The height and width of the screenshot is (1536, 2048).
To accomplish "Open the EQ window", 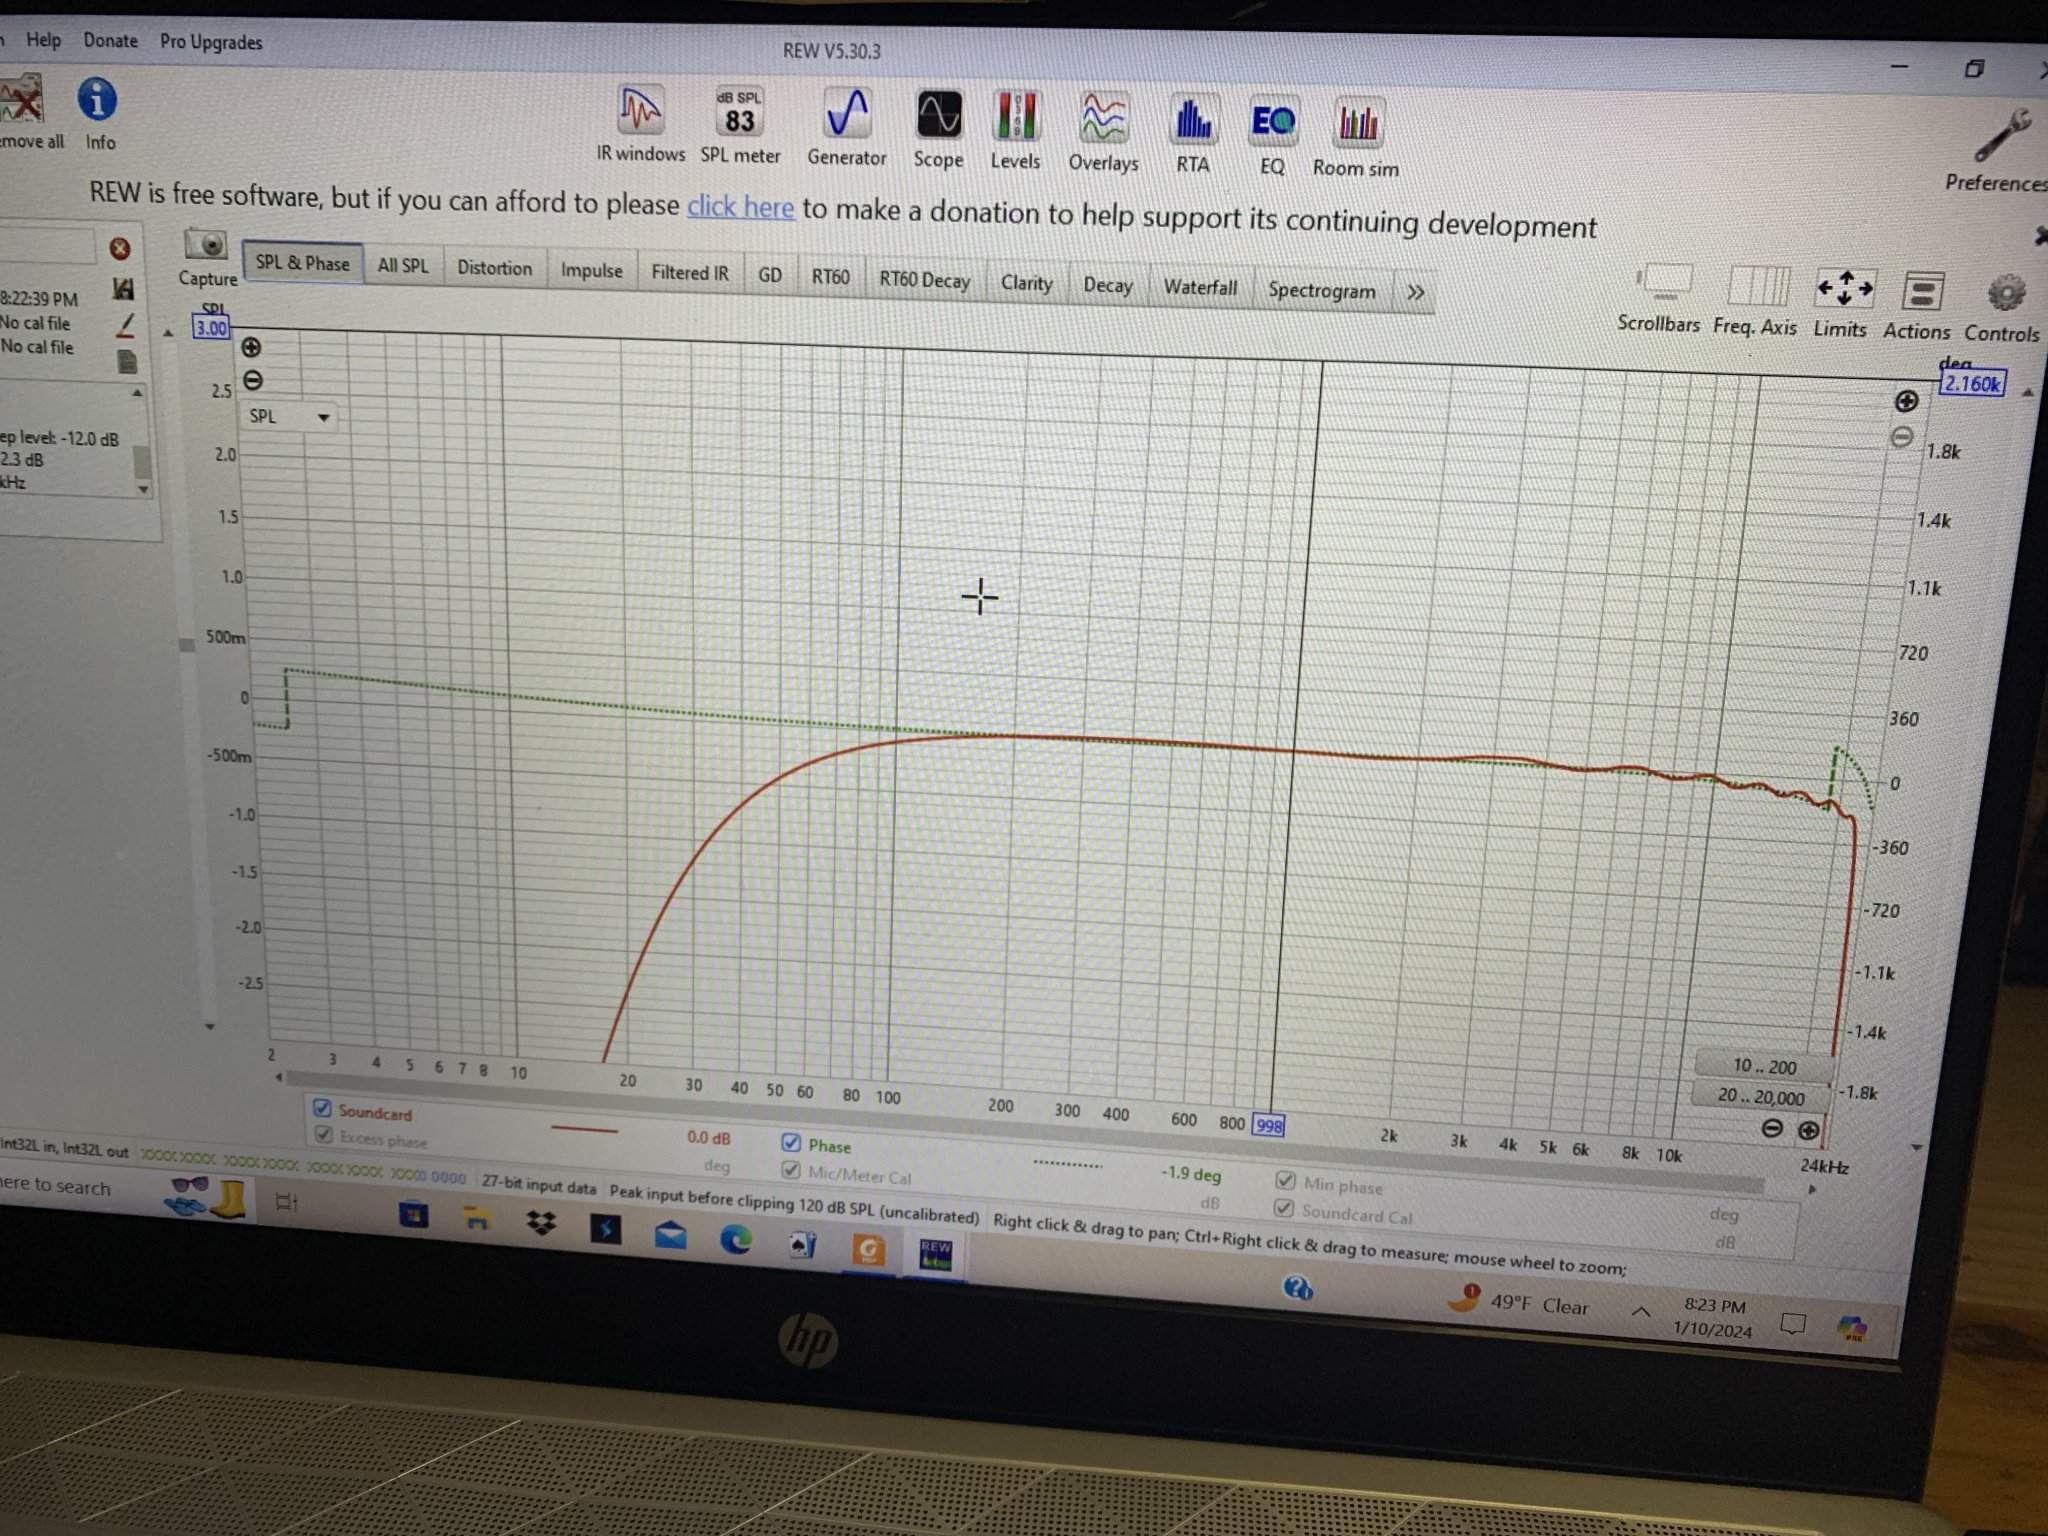I will 1272,137.
